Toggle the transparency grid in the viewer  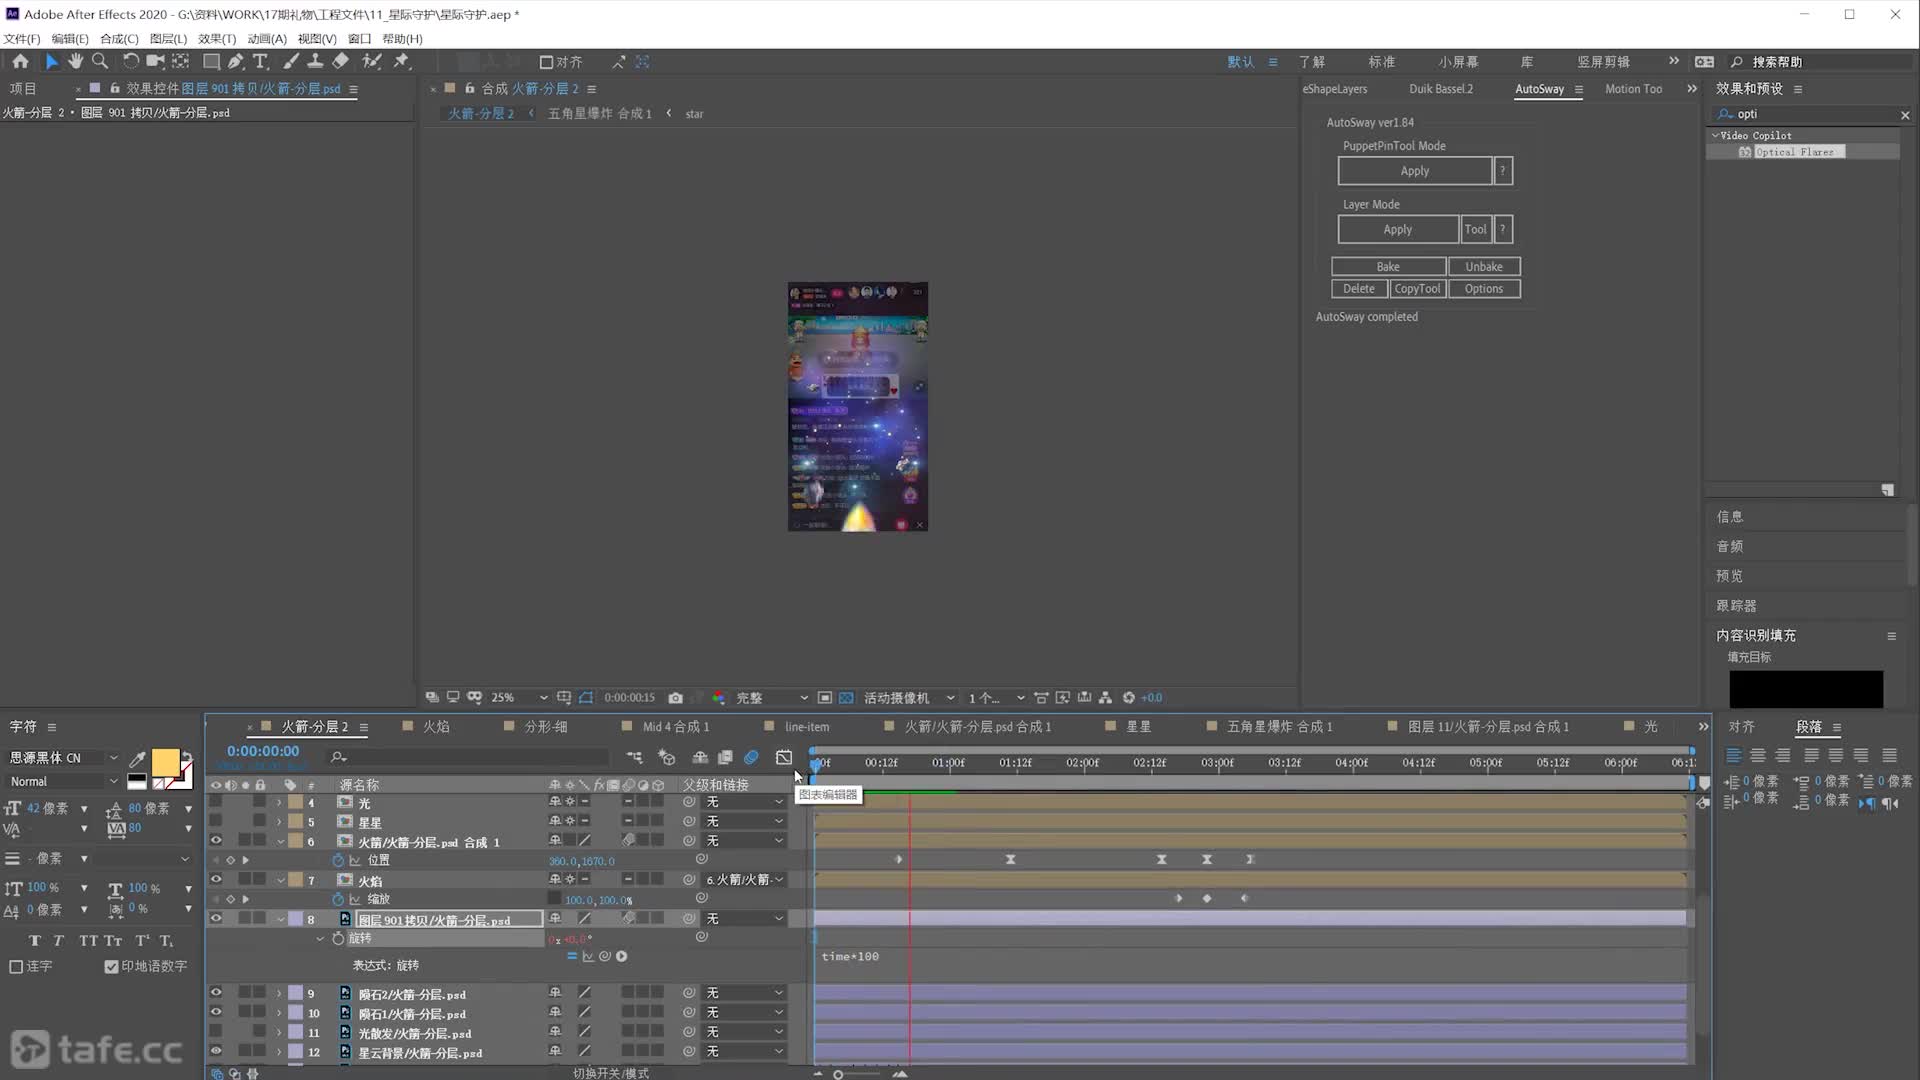[846, 698]
